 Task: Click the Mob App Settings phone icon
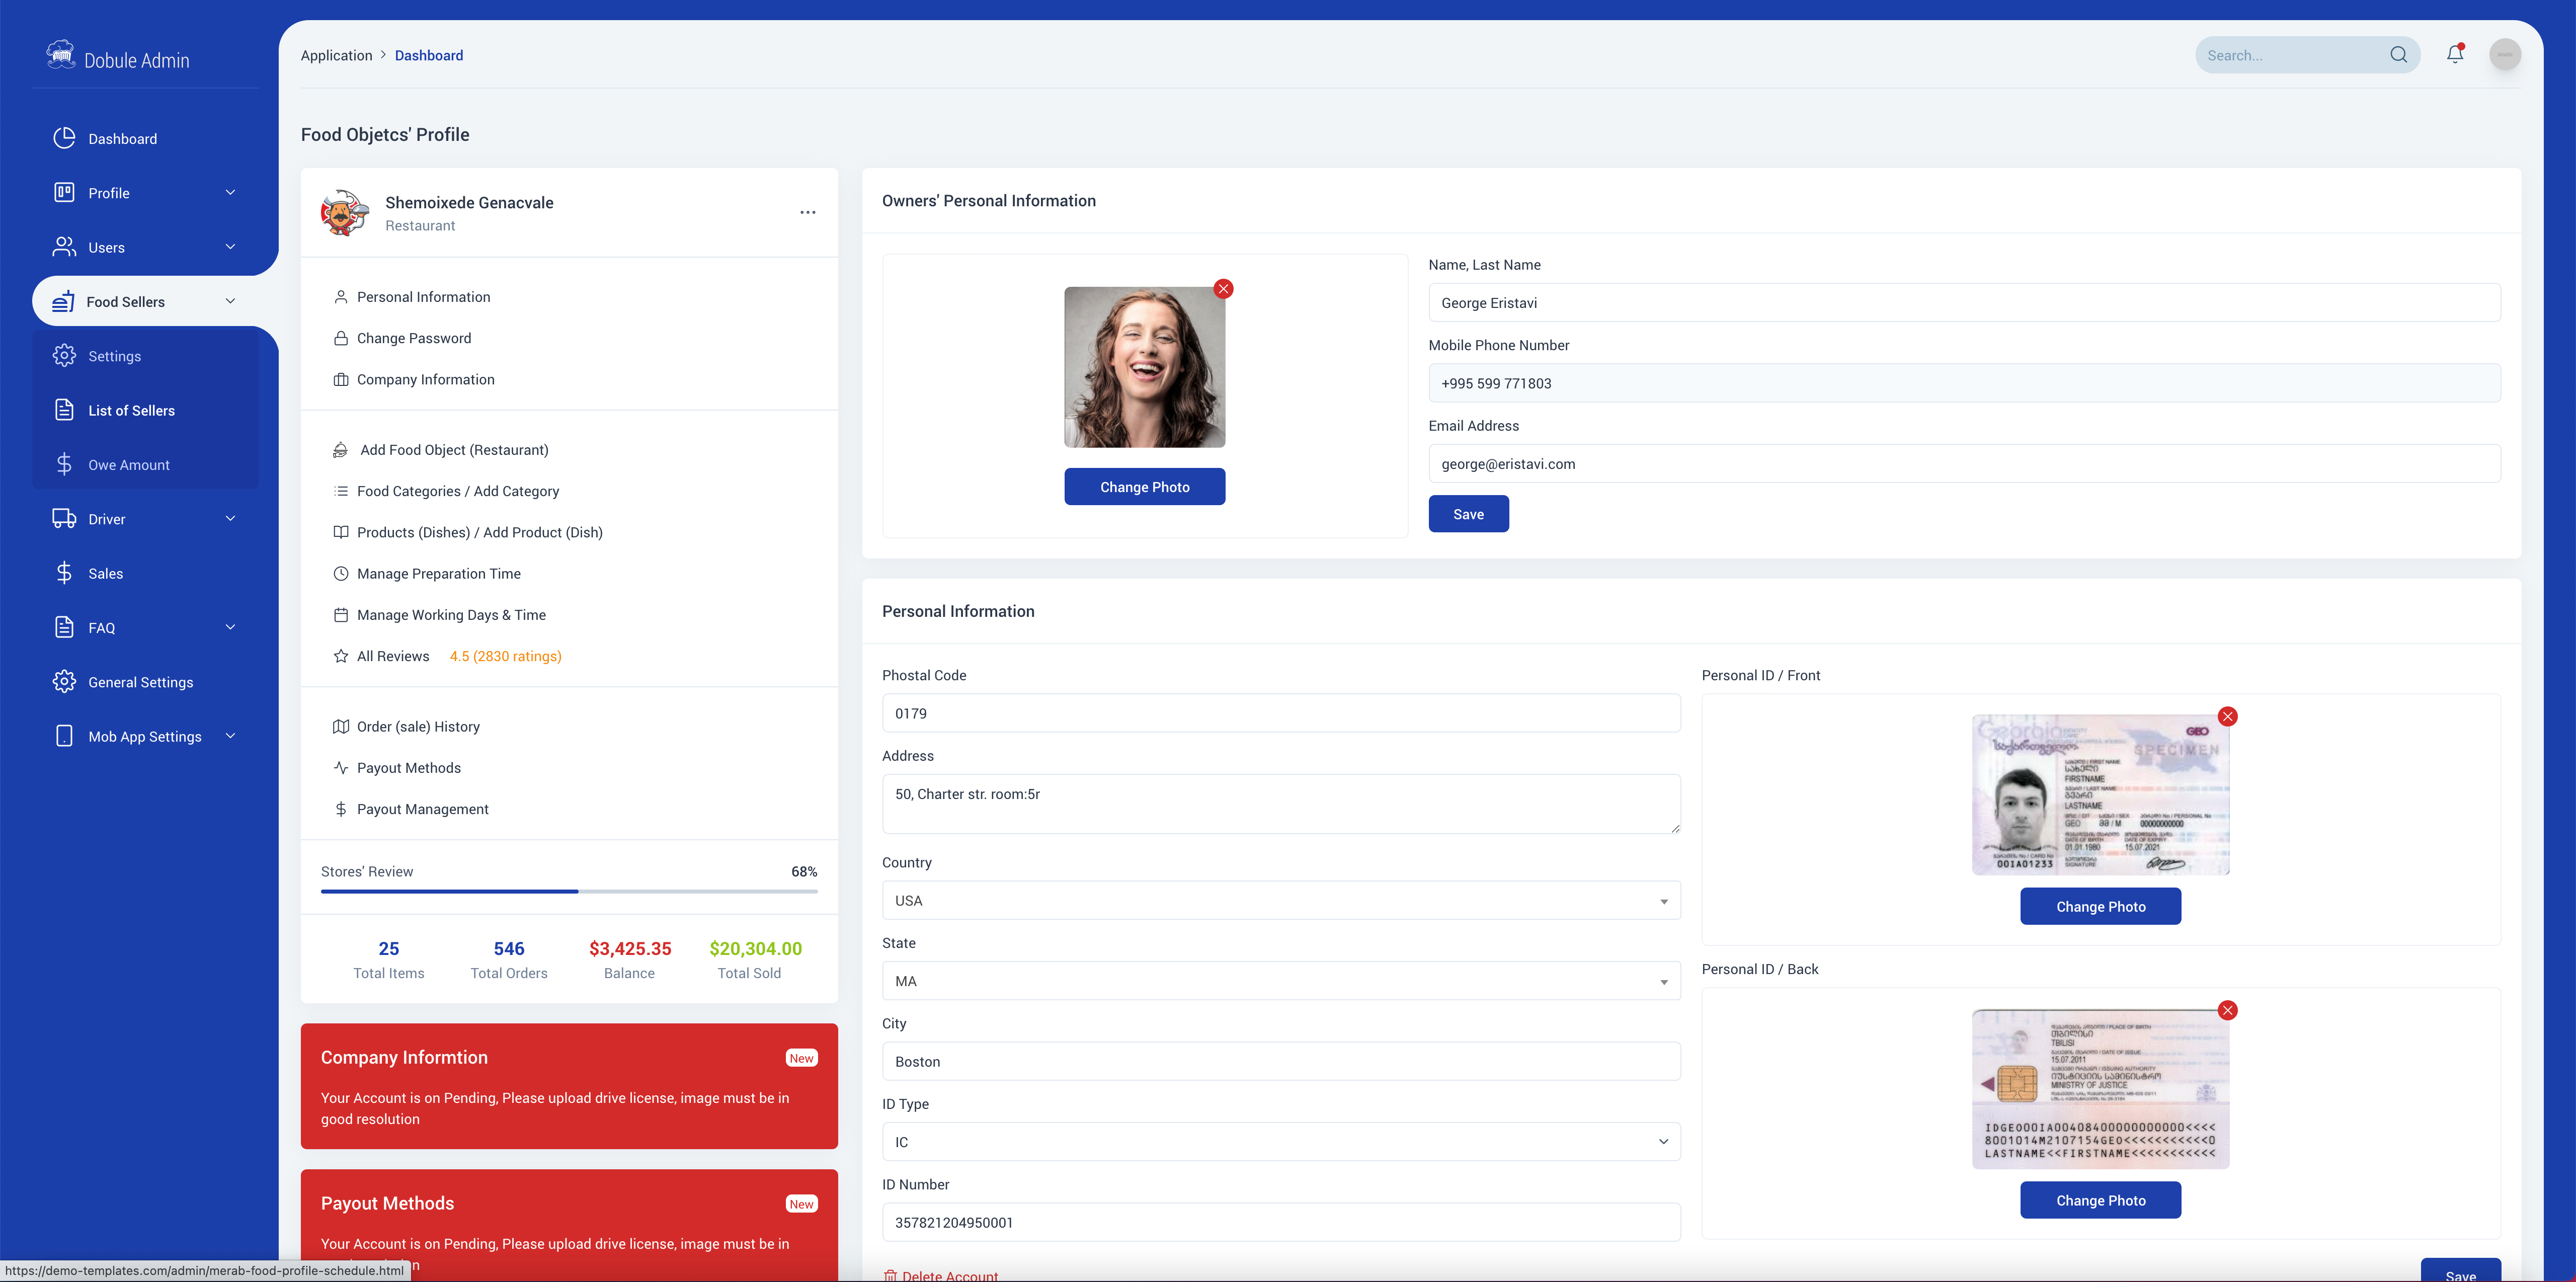point(64,736)
